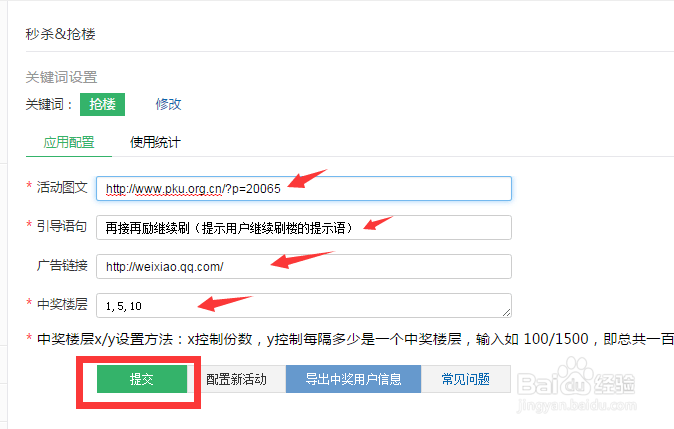This screenshot has width=674, height=429.
Task: Select the 广告链接 input box
Action: (x=304, y=267)
